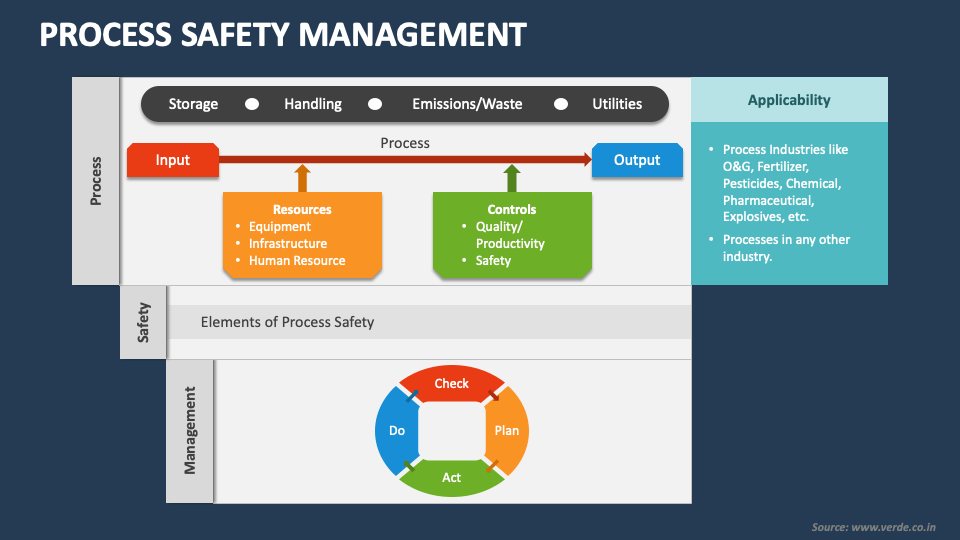Select the 'Controls' heading
960x540 pixels.
[512, 209]
